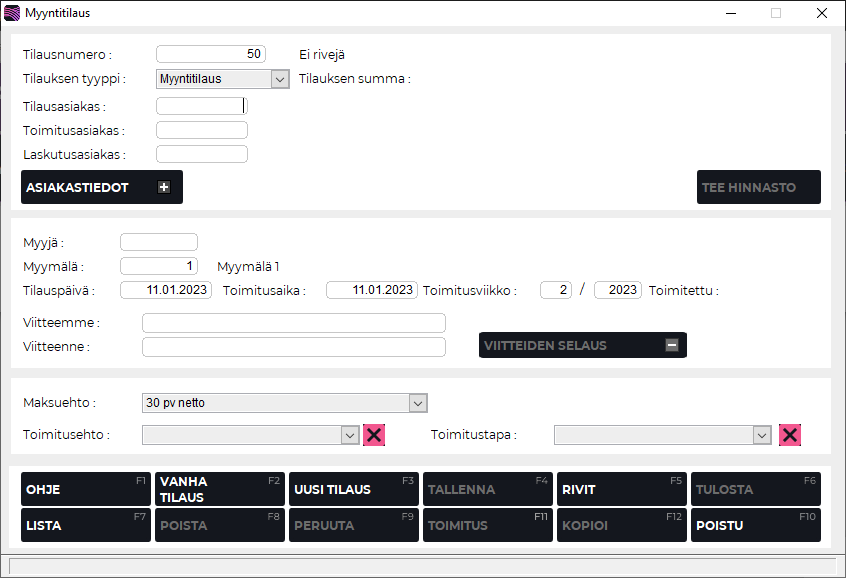Click the OHJE help button
Image resolution: width=846 pixels, height=578 pixels.
pos(86,489)
